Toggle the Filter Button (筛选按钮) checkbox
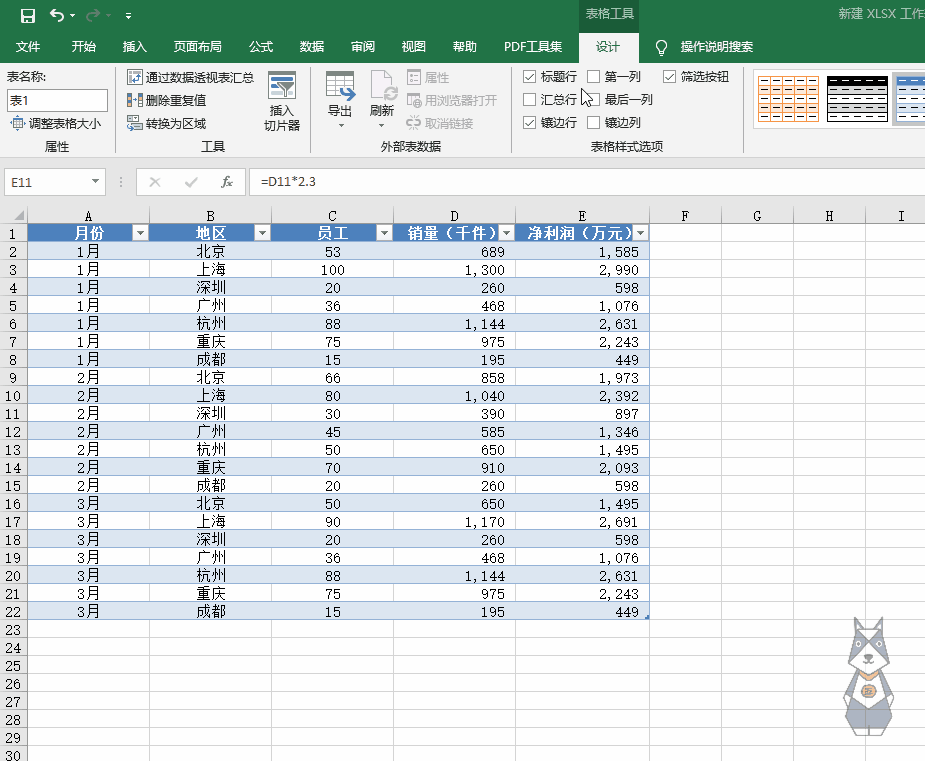The image size is (925, 761). [670, 77]
